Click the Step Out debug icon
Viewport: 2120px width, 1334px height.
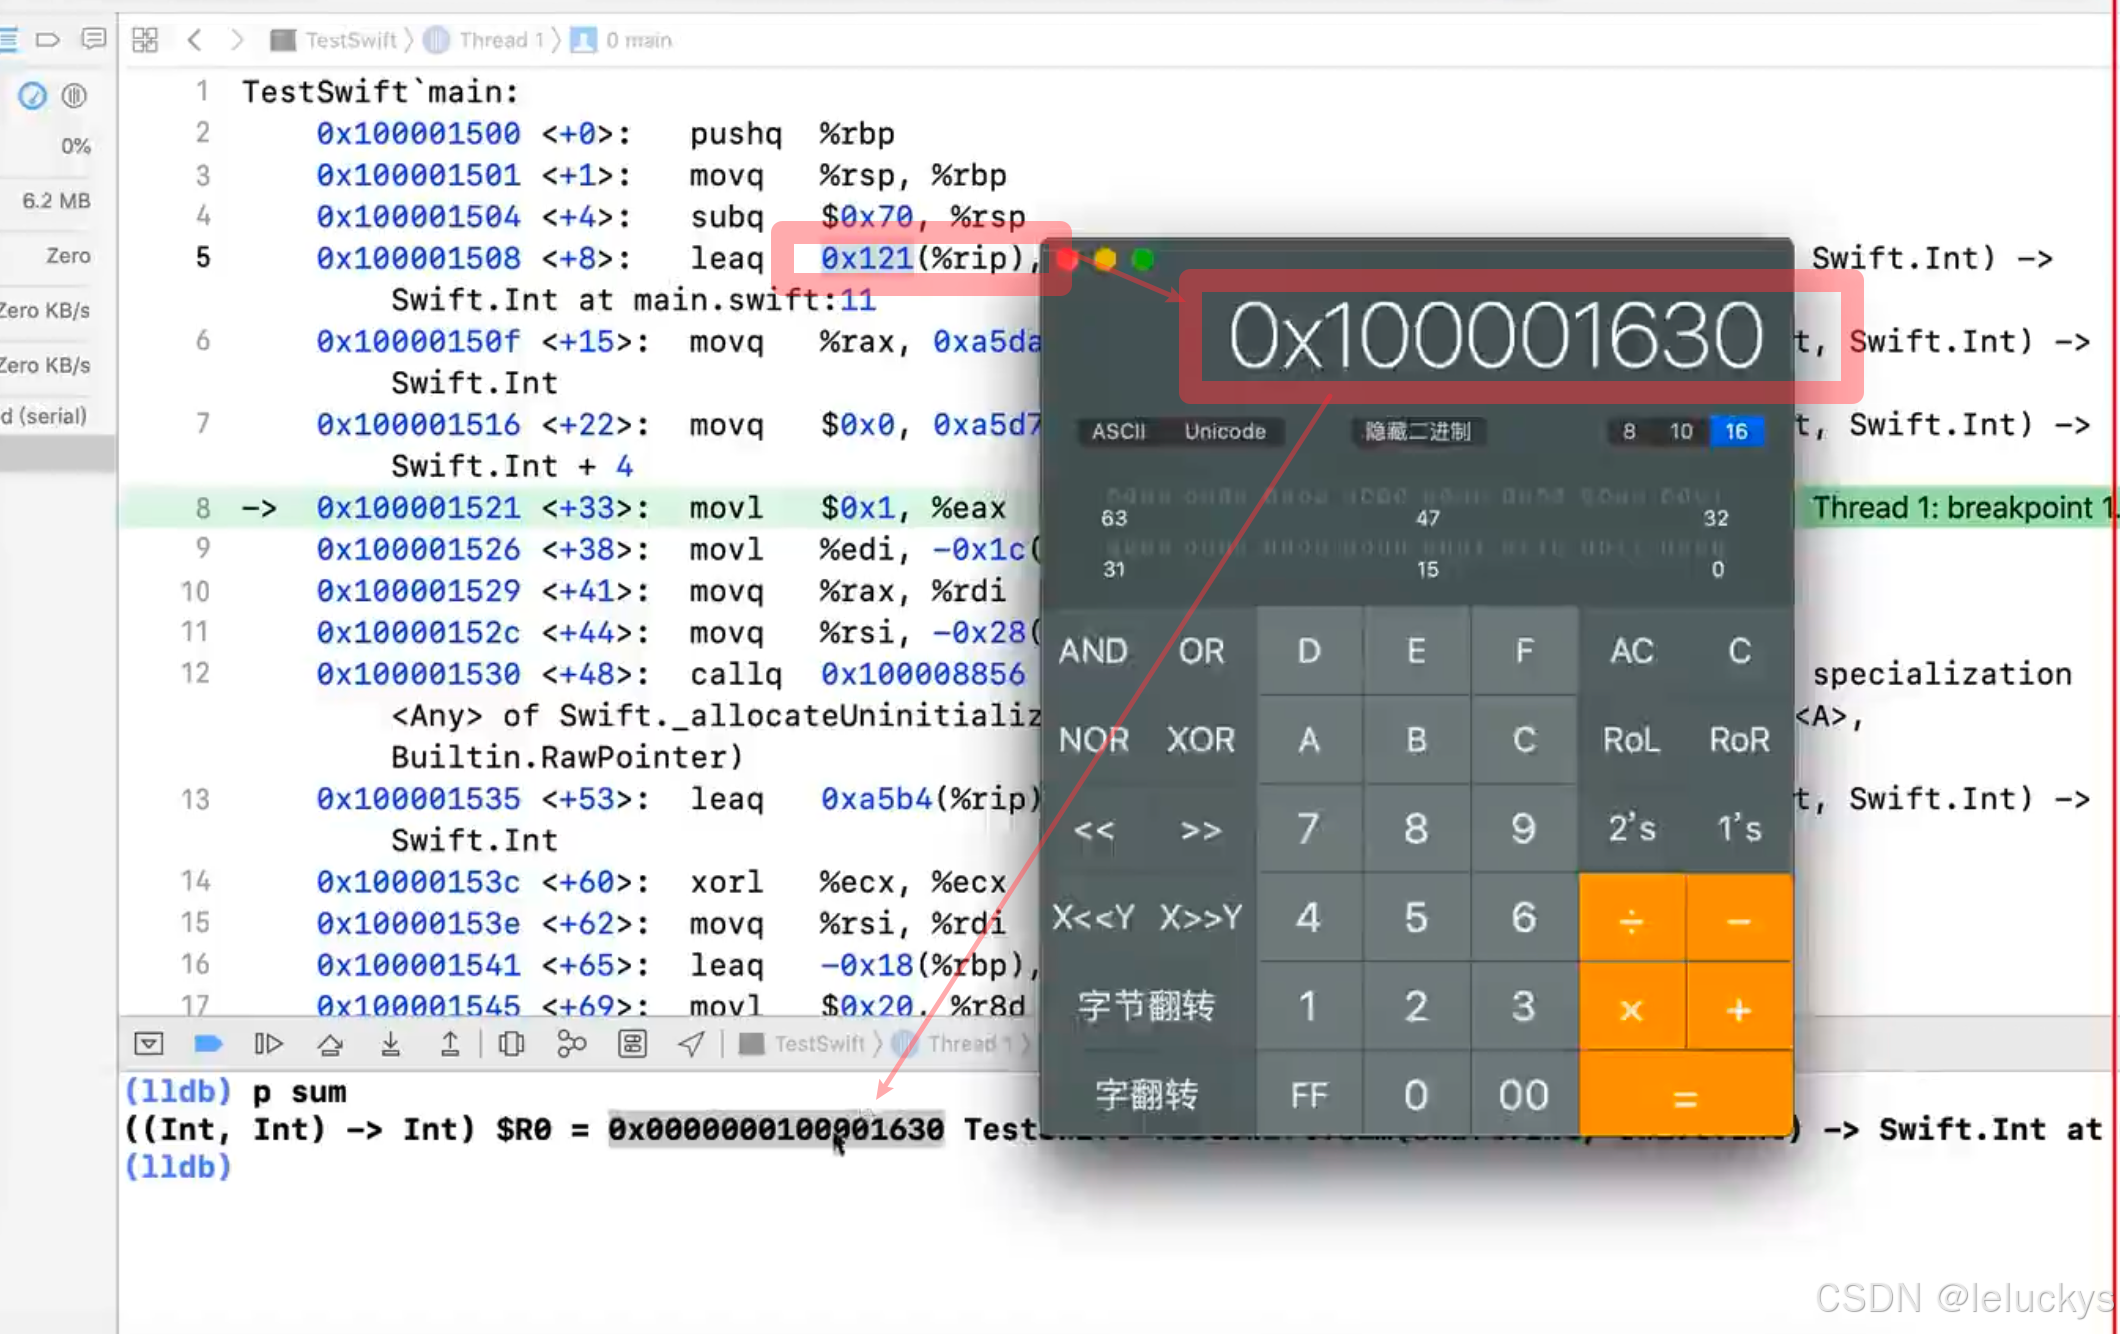[450, 1044]
